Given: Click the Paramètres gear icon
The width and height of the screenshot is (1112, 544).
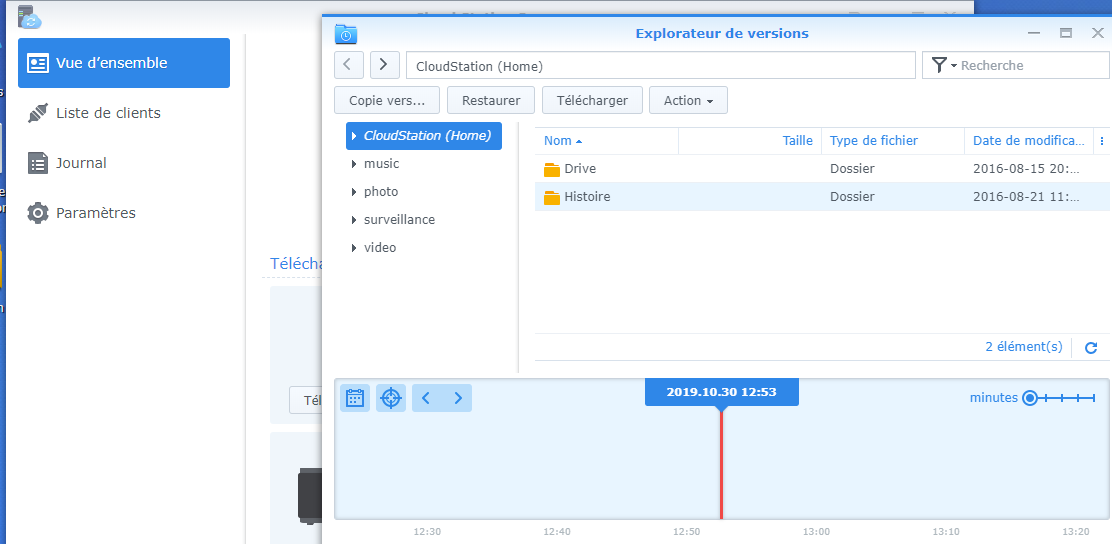Looking at the screenshot, I should [x=38, y=213].
